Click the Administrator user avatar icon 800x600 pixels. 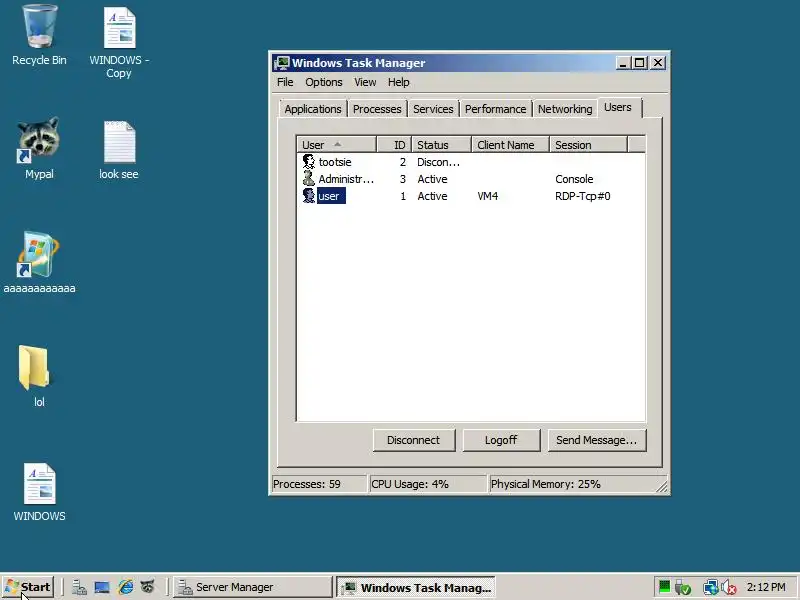pyautogui.click(x=309, y=179)
